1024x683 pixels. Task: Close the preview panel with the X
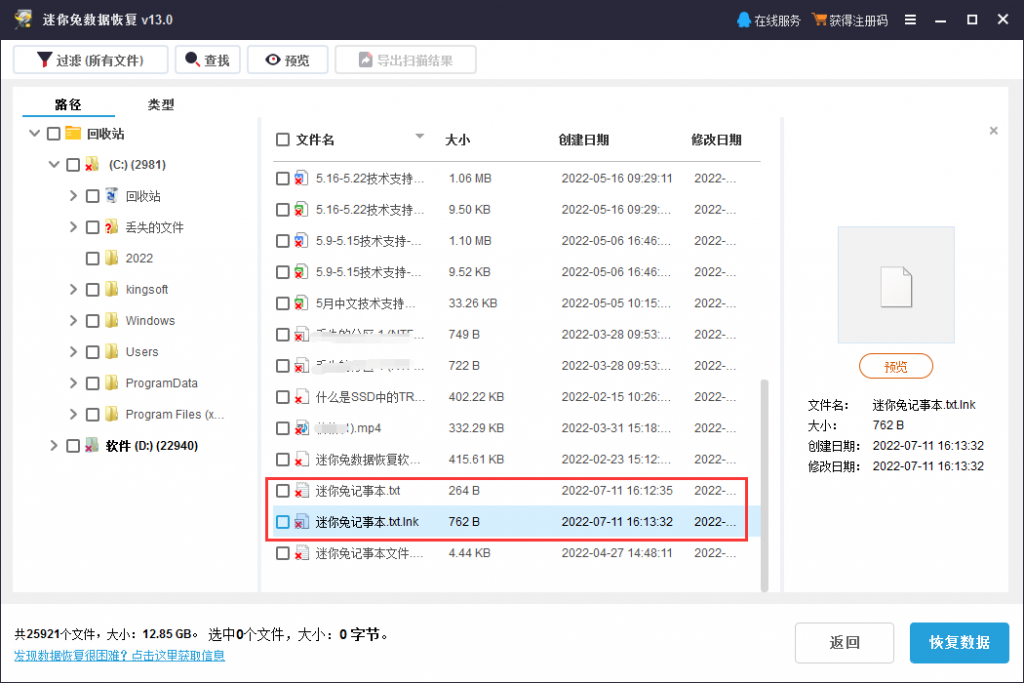[x=993, y=131]
